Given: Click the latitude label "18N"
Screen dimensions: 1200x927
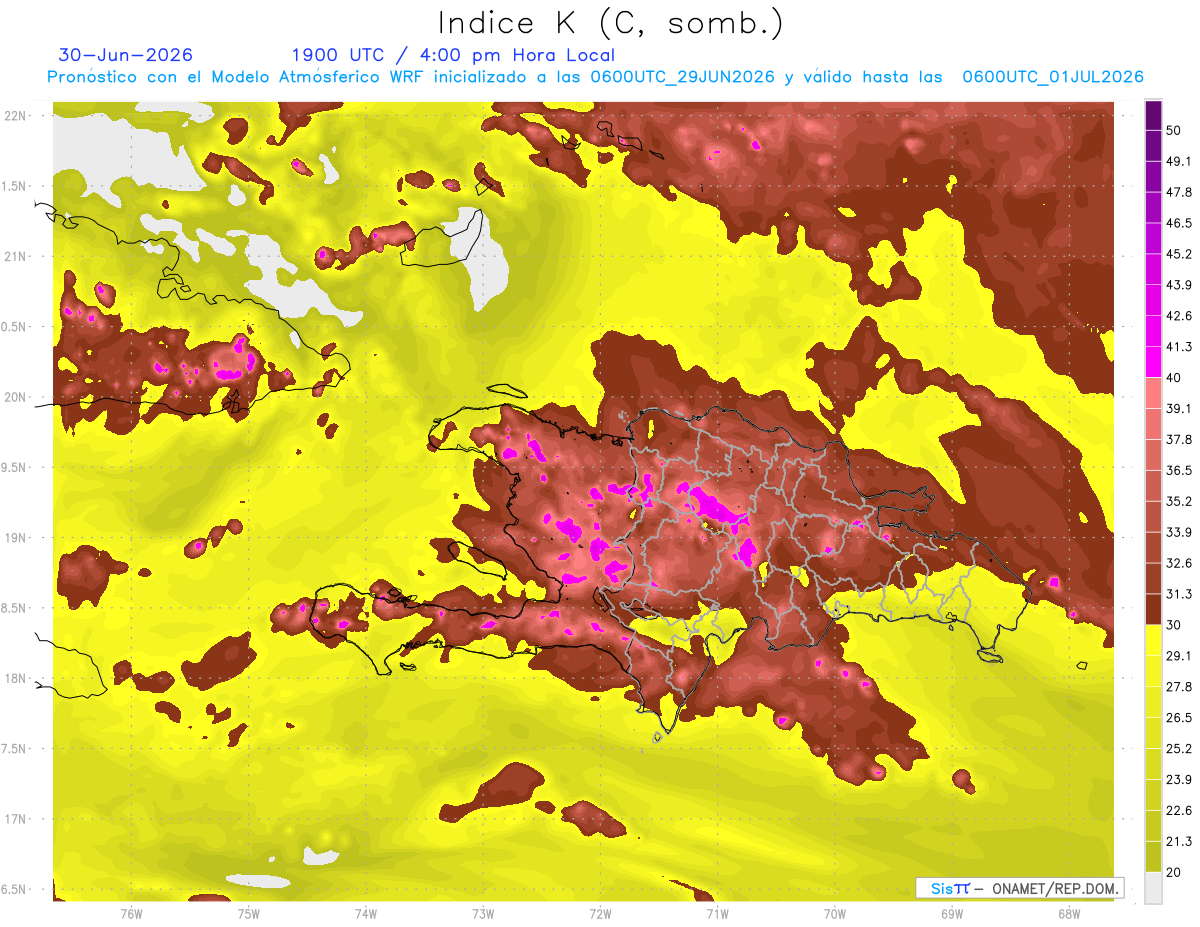Looking at the screenshot, I should point(14,679).
